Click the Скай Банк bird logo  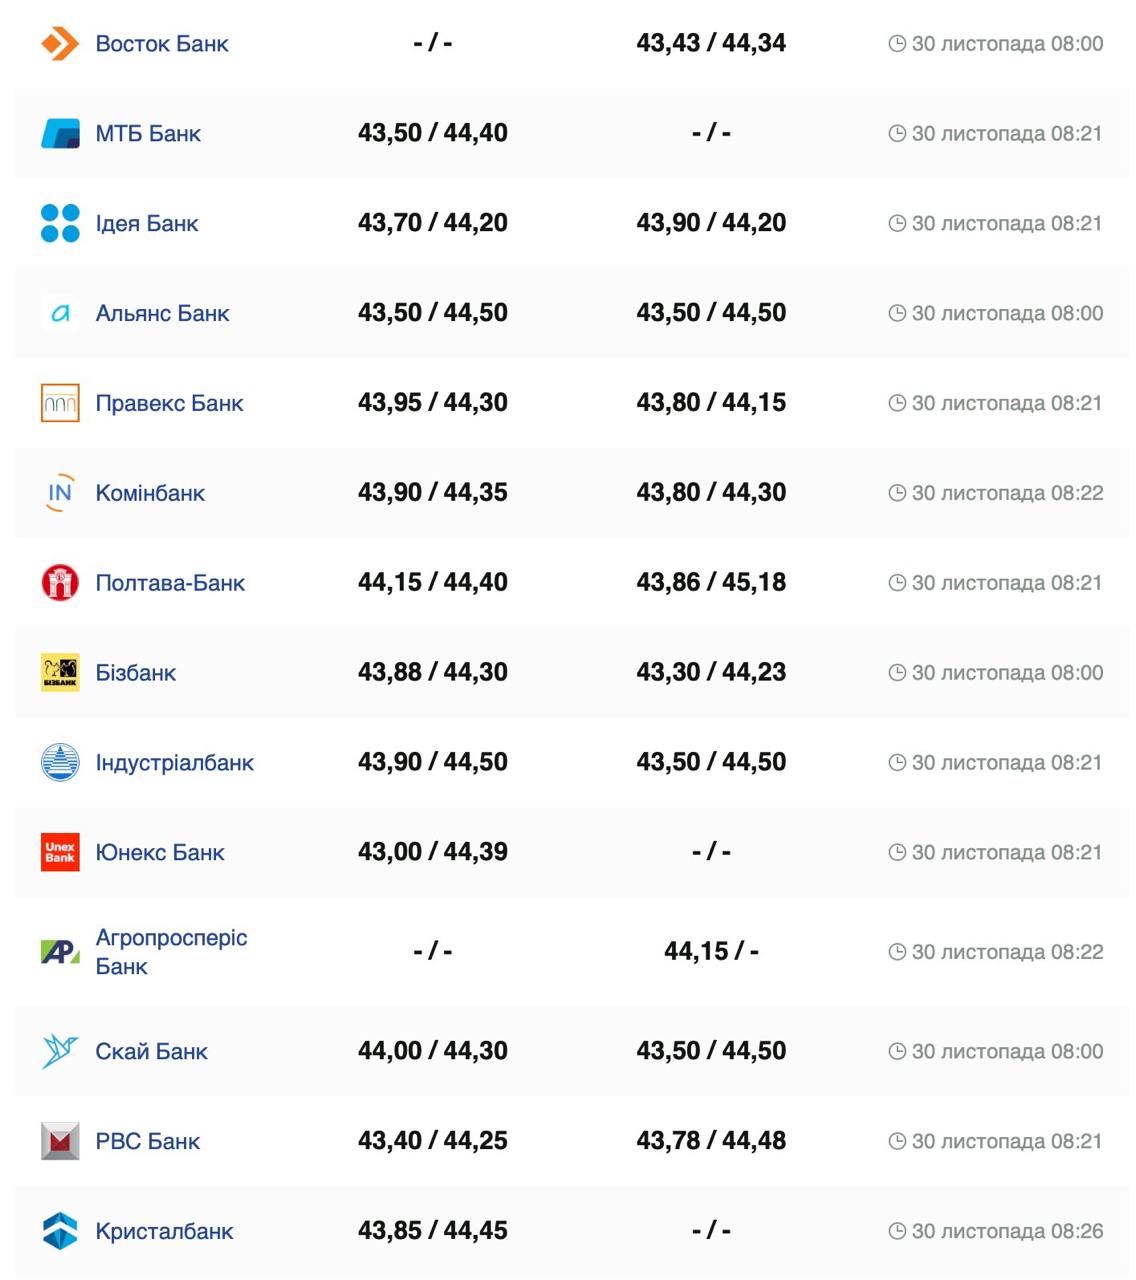[60, 1051]
